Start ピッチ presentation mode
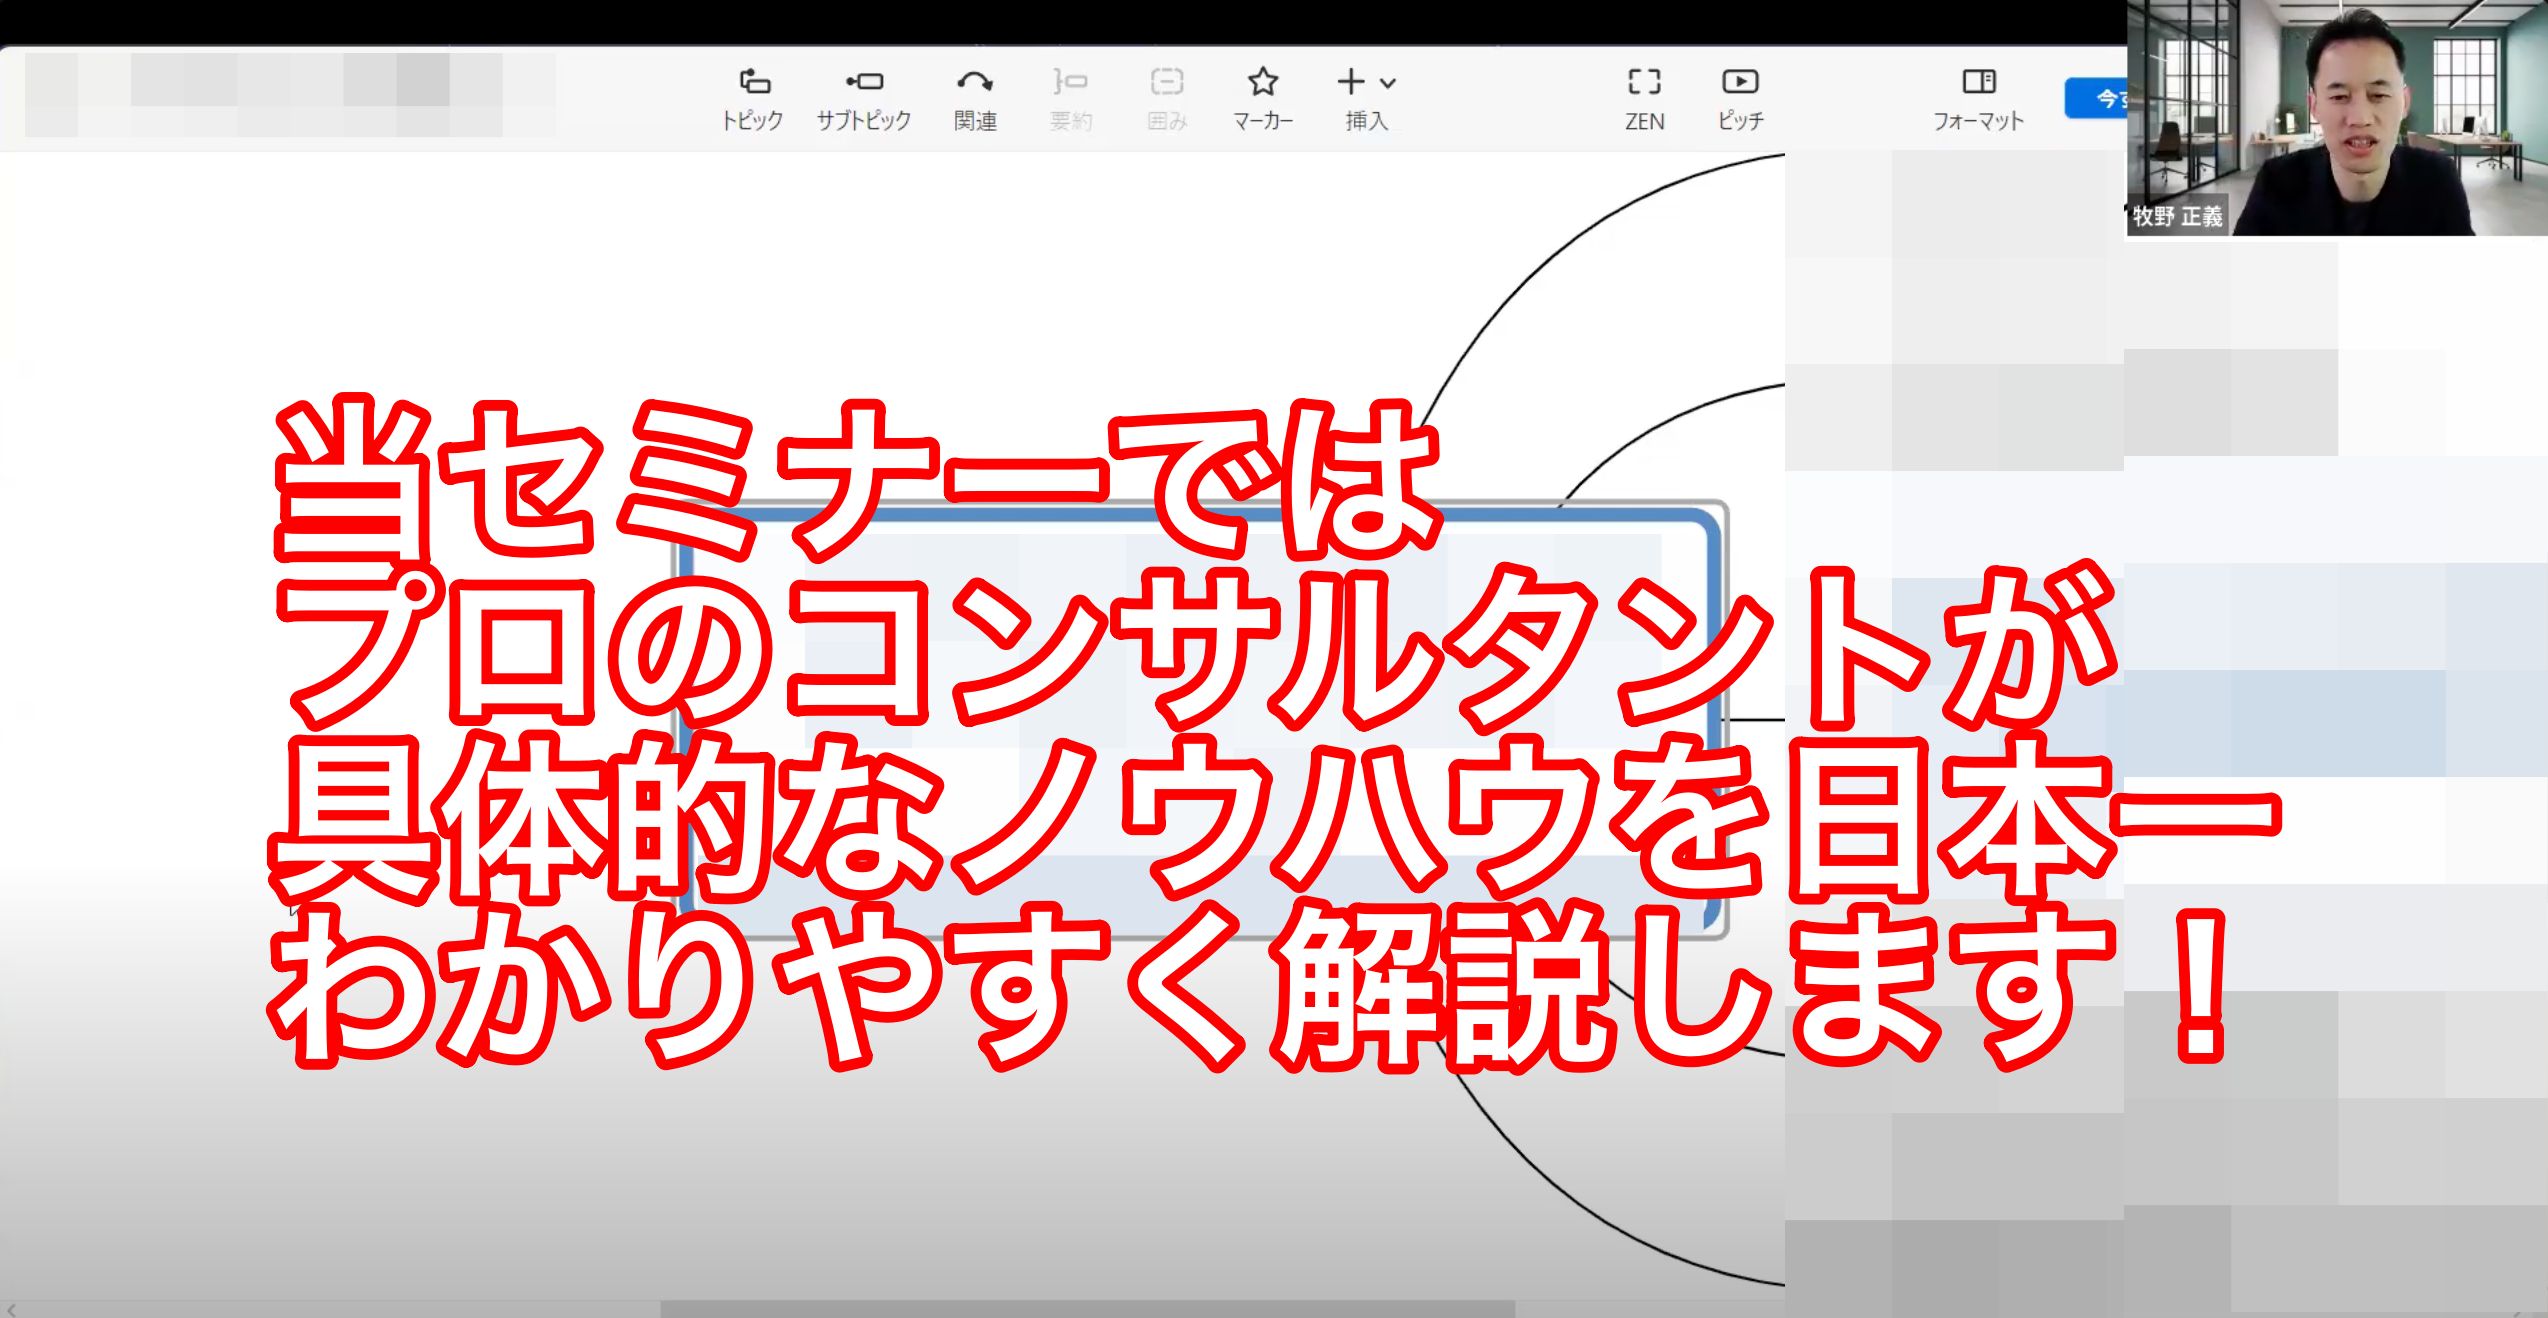Screen dimensions: 2548x1318 (1740, 82)
